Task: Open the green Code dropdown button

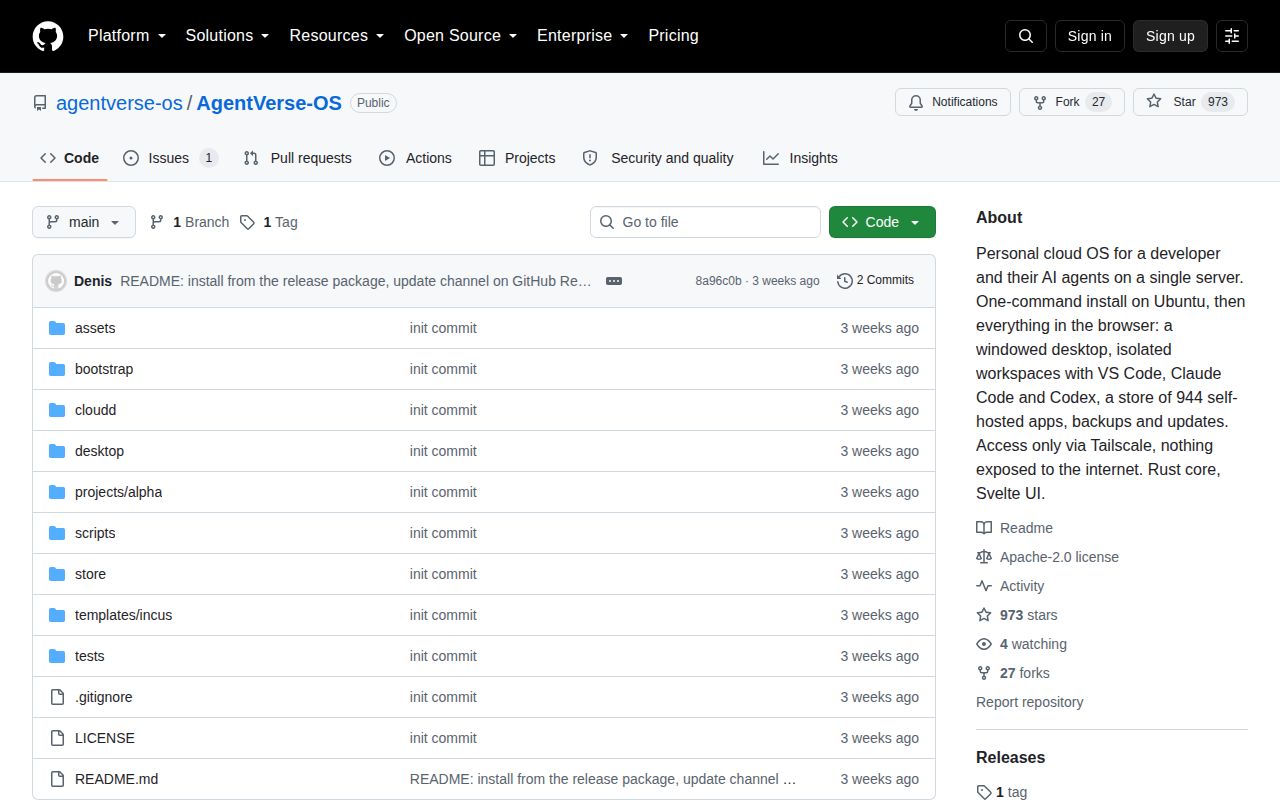Action: 882,222
